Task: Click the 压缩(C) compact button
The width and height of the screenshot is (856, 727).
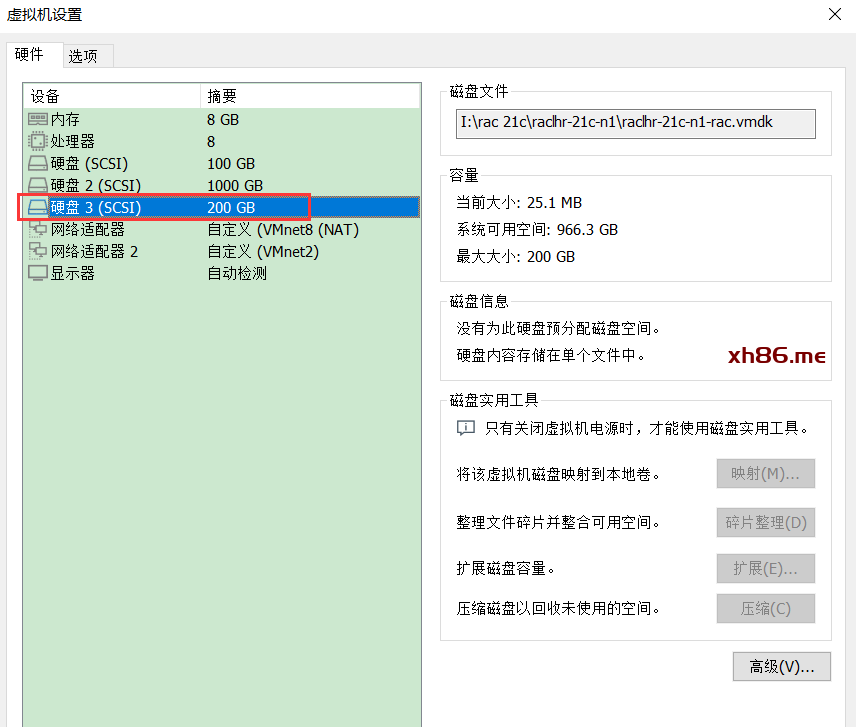Action: click(766, 608)
